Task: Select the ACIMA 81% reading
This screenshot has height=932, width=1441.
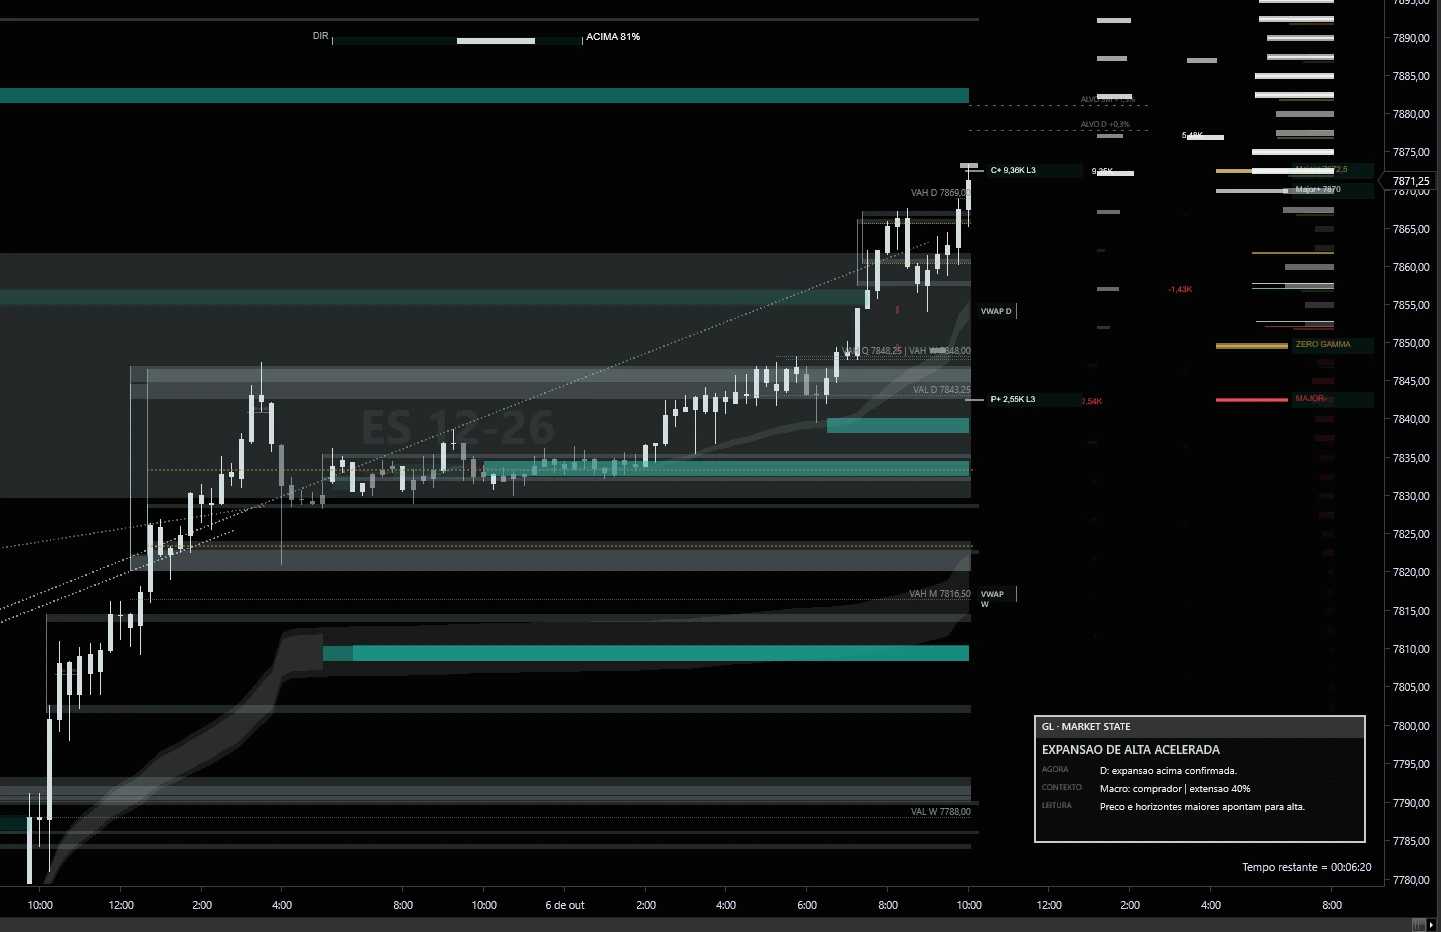Action: (613, 37)
